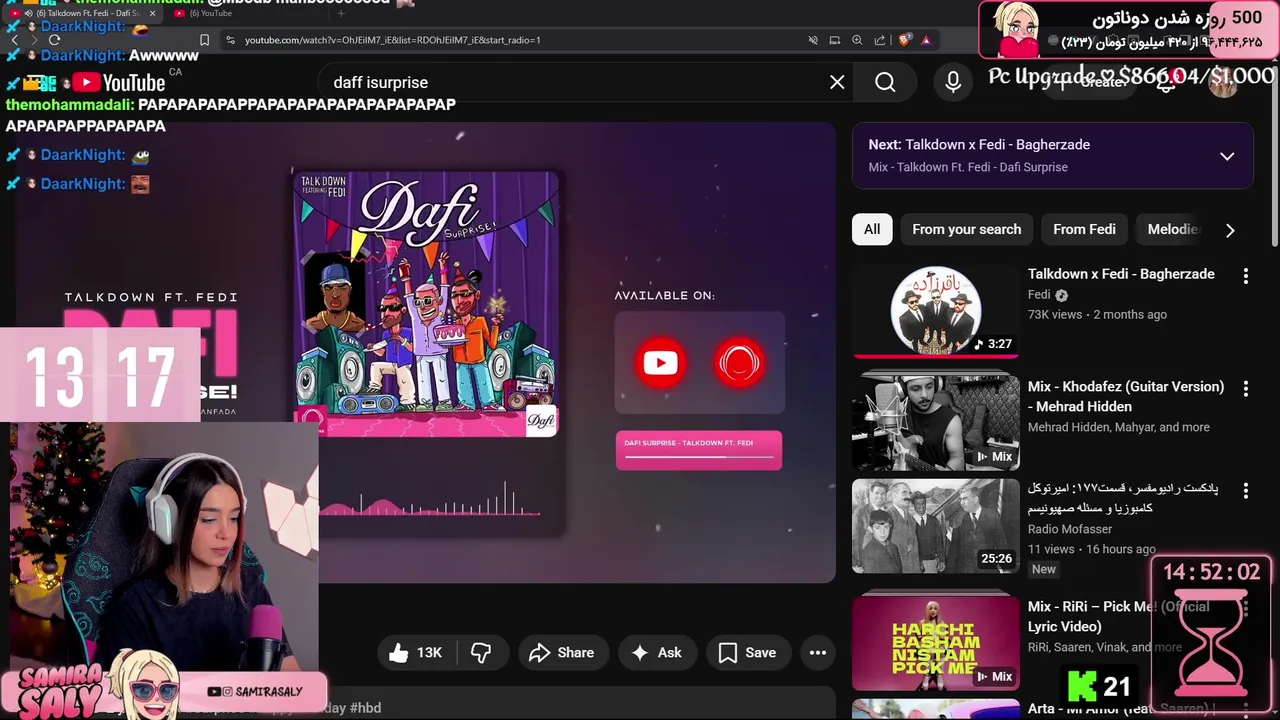The width and height of the screenshot is (1280, 720).
Task: Open options for Radio Mofasser podcast
Action: 1246,491
